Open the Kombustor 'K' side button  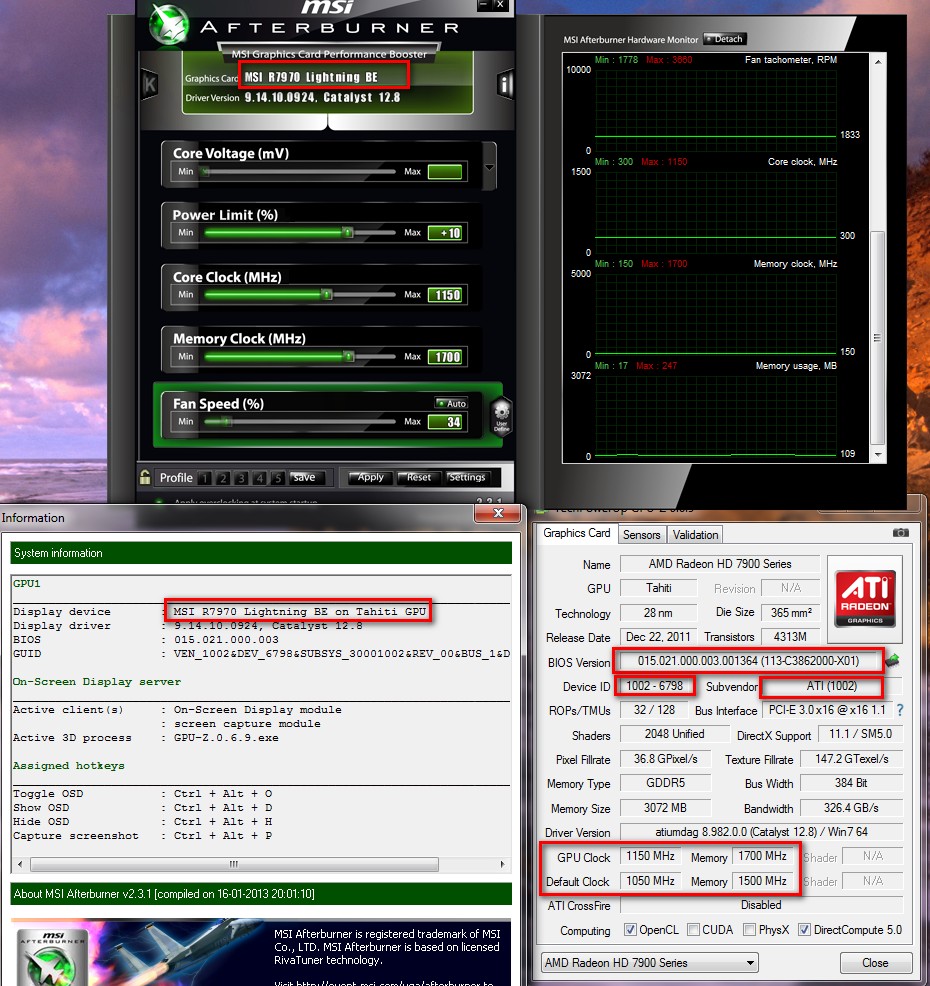tap(150, 84)
